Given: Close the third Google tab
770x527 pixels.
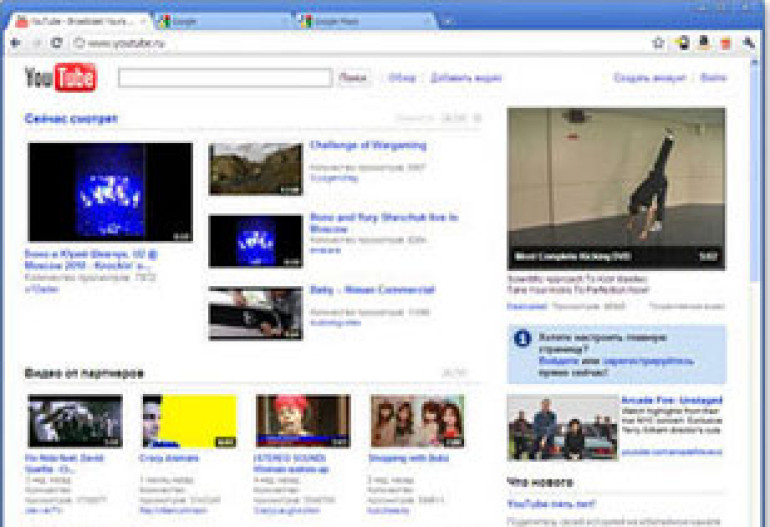Looking at the screenshot, I should tap(427, 21).
